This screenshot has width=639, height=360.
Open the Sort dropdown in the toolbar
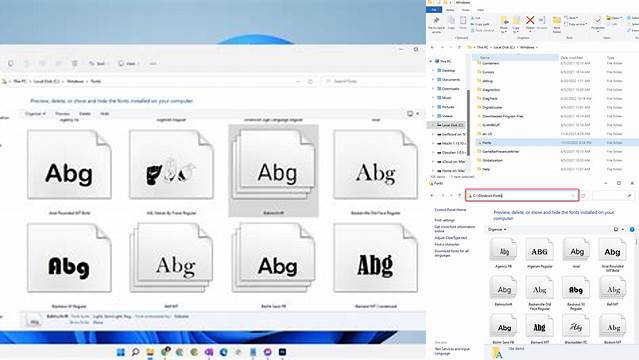click(x=97, y=64)
